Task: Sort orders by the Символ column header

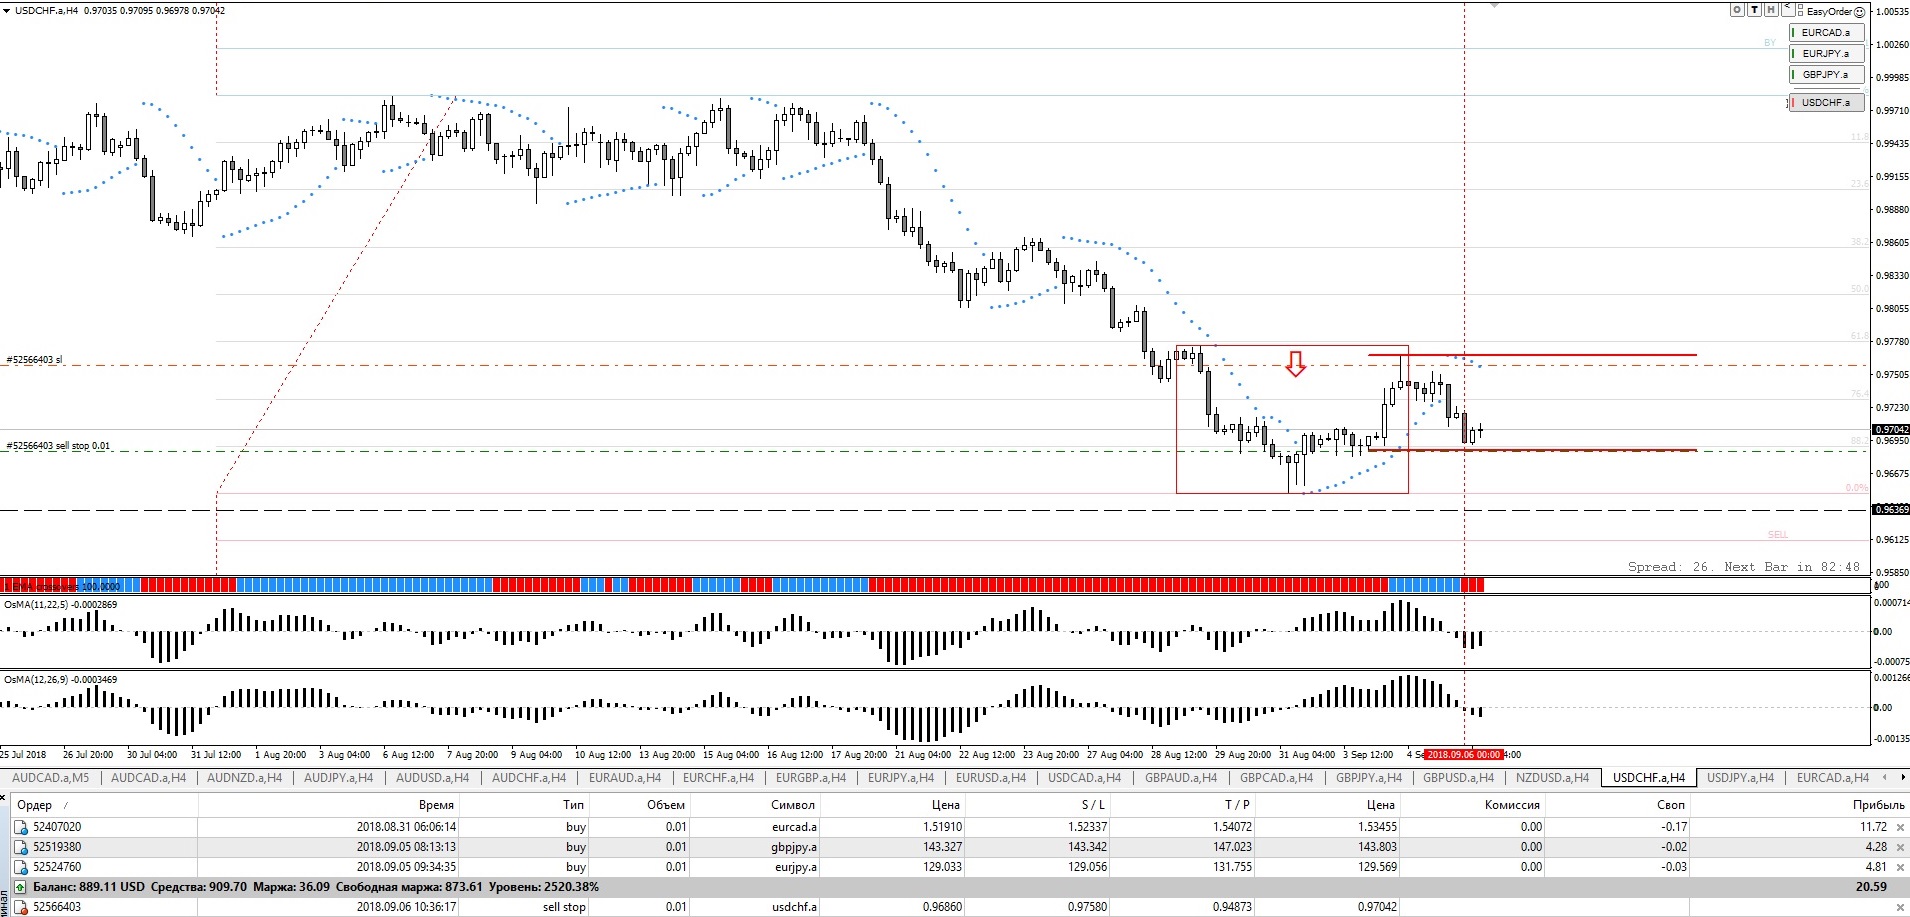Action: 755,805
